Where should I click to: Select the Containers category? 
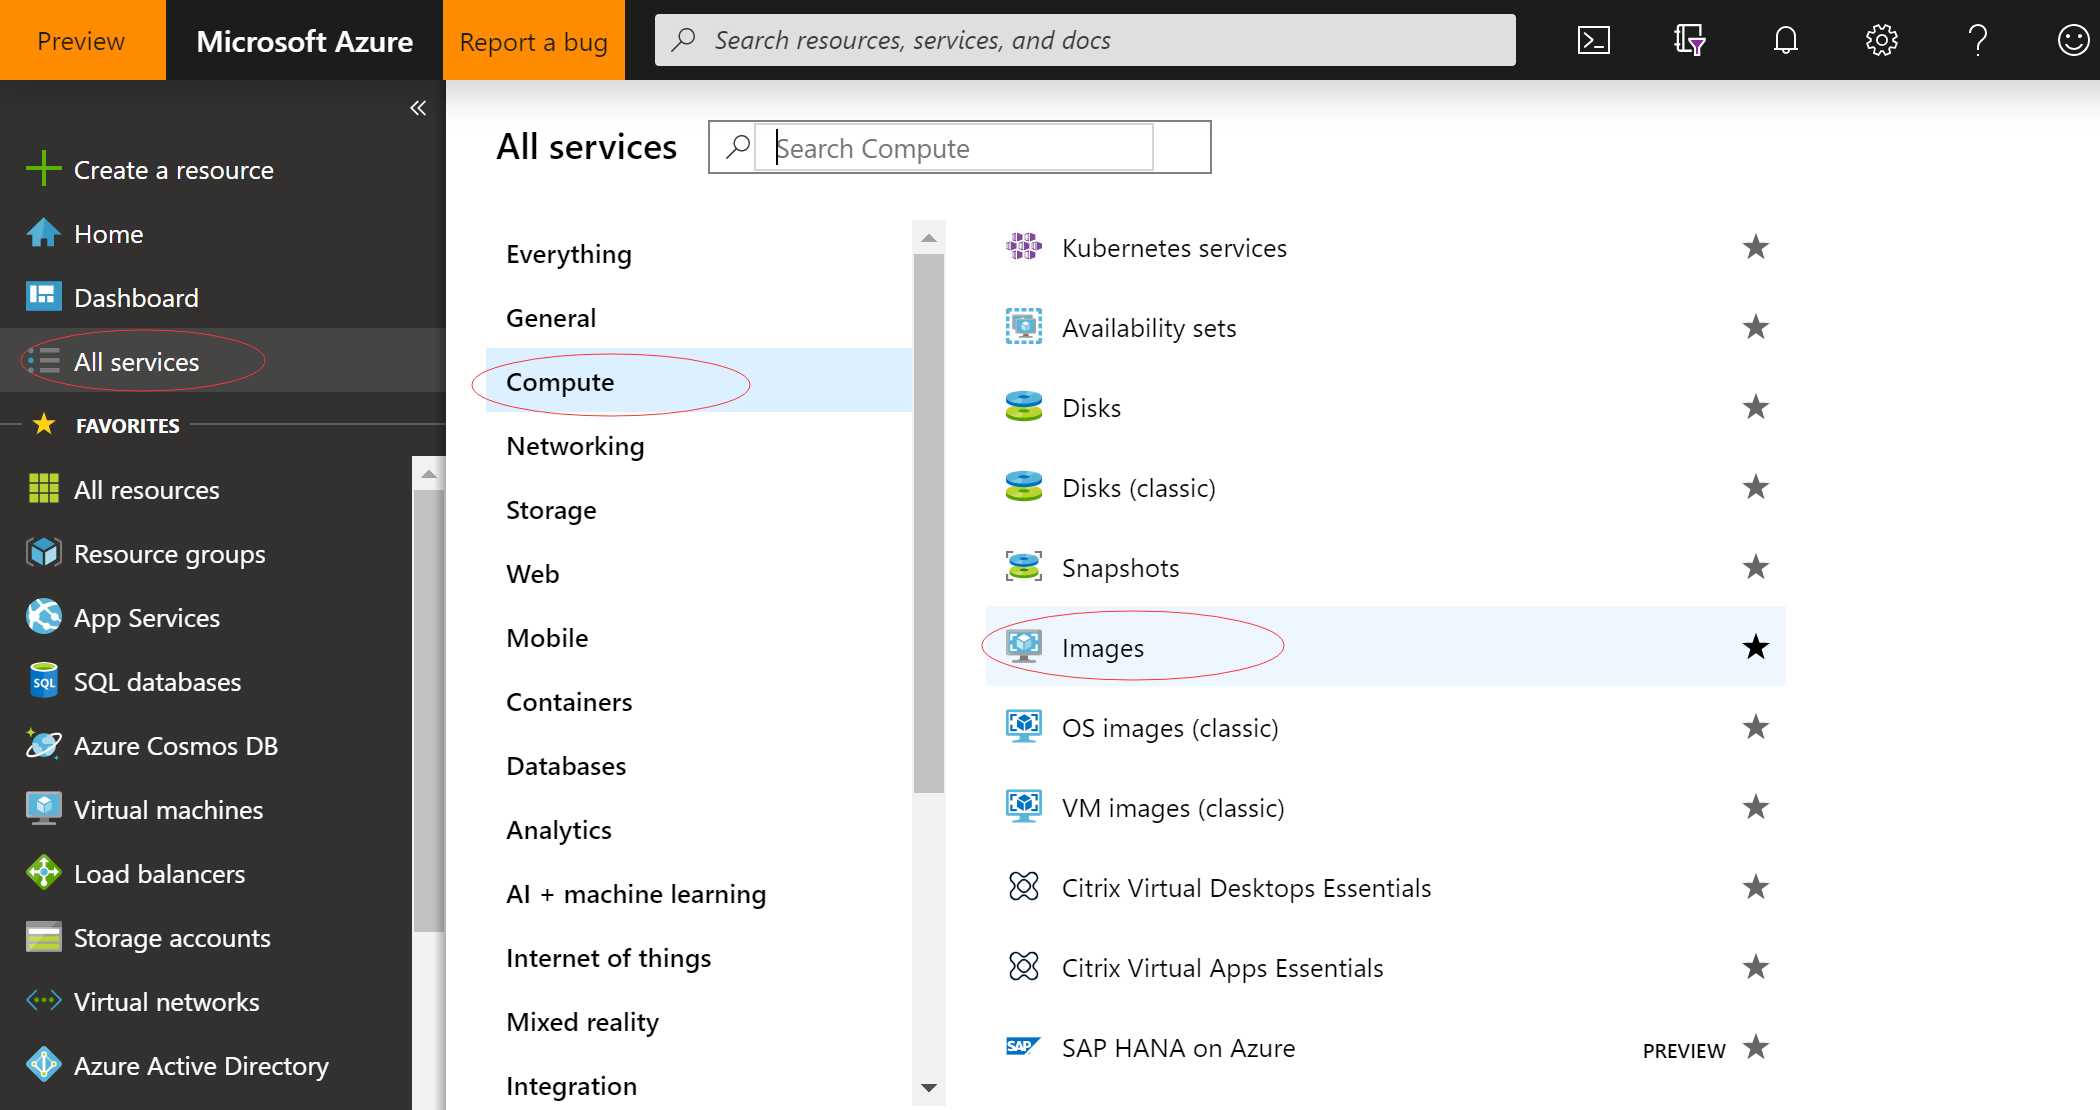tap(568, 700)
